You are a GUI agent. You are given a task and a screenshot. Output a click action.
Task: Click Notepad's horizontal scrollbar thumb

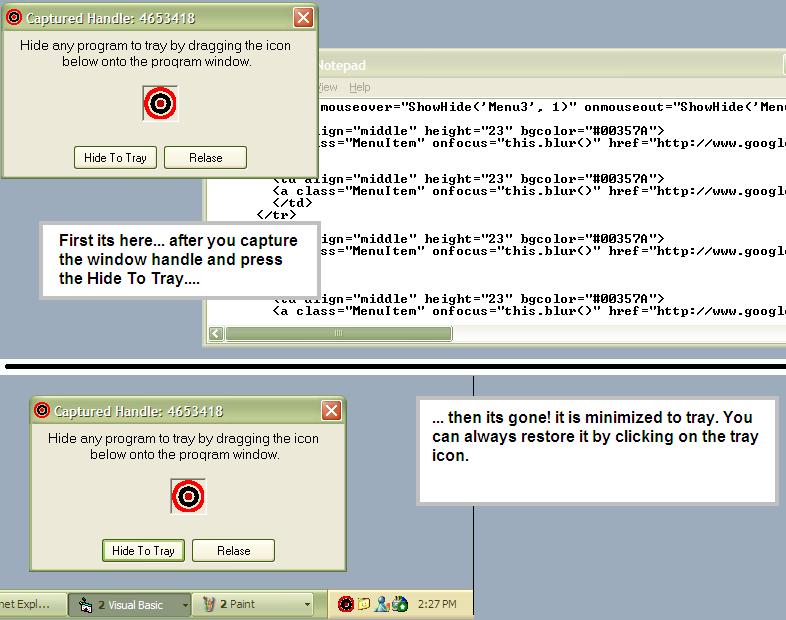point(337,333)
